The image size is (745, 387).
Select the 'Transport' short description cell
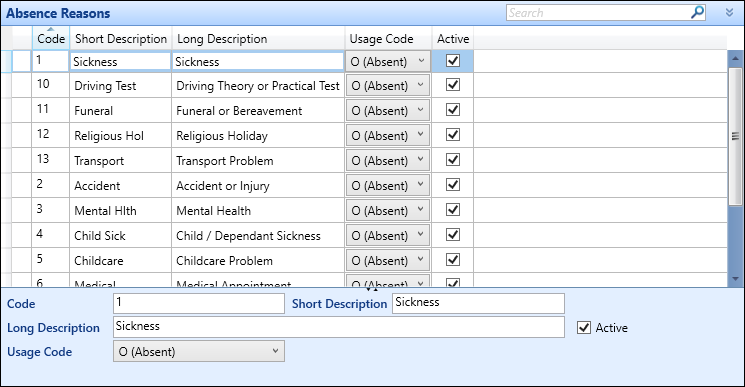(120, 160)
